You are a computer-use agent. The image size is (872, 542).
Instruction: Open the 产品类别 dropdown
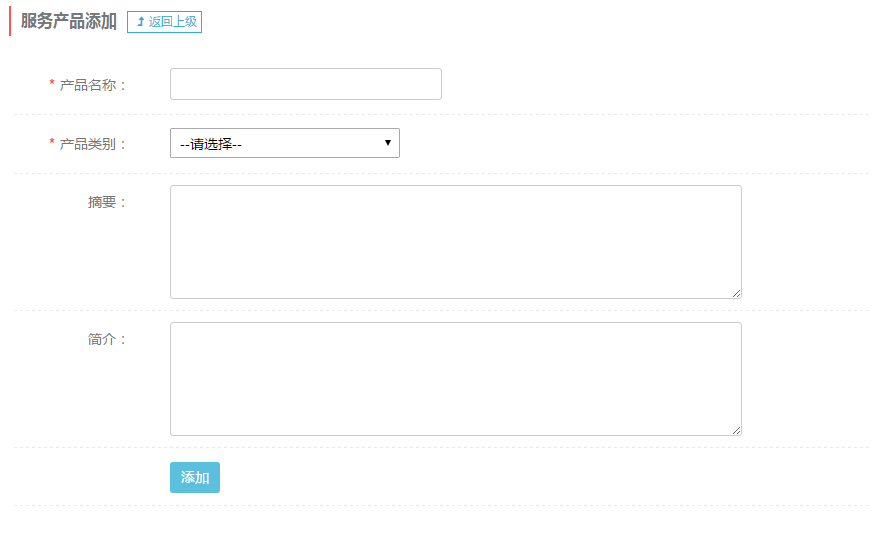[x=285, y=143]
